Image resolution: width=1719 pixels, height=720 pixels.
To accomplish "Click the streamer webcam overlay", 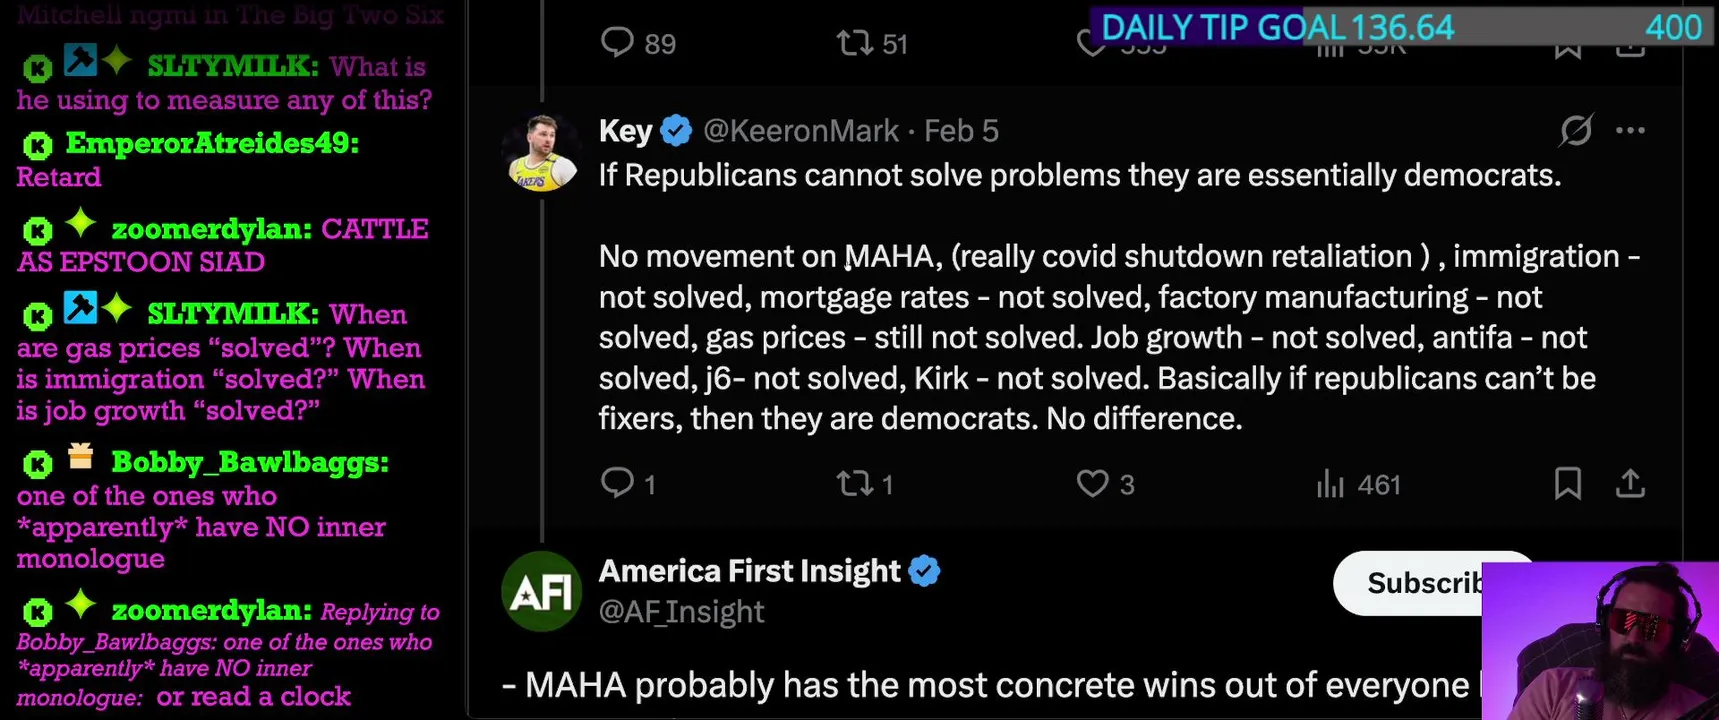I will click(1600, 641).
